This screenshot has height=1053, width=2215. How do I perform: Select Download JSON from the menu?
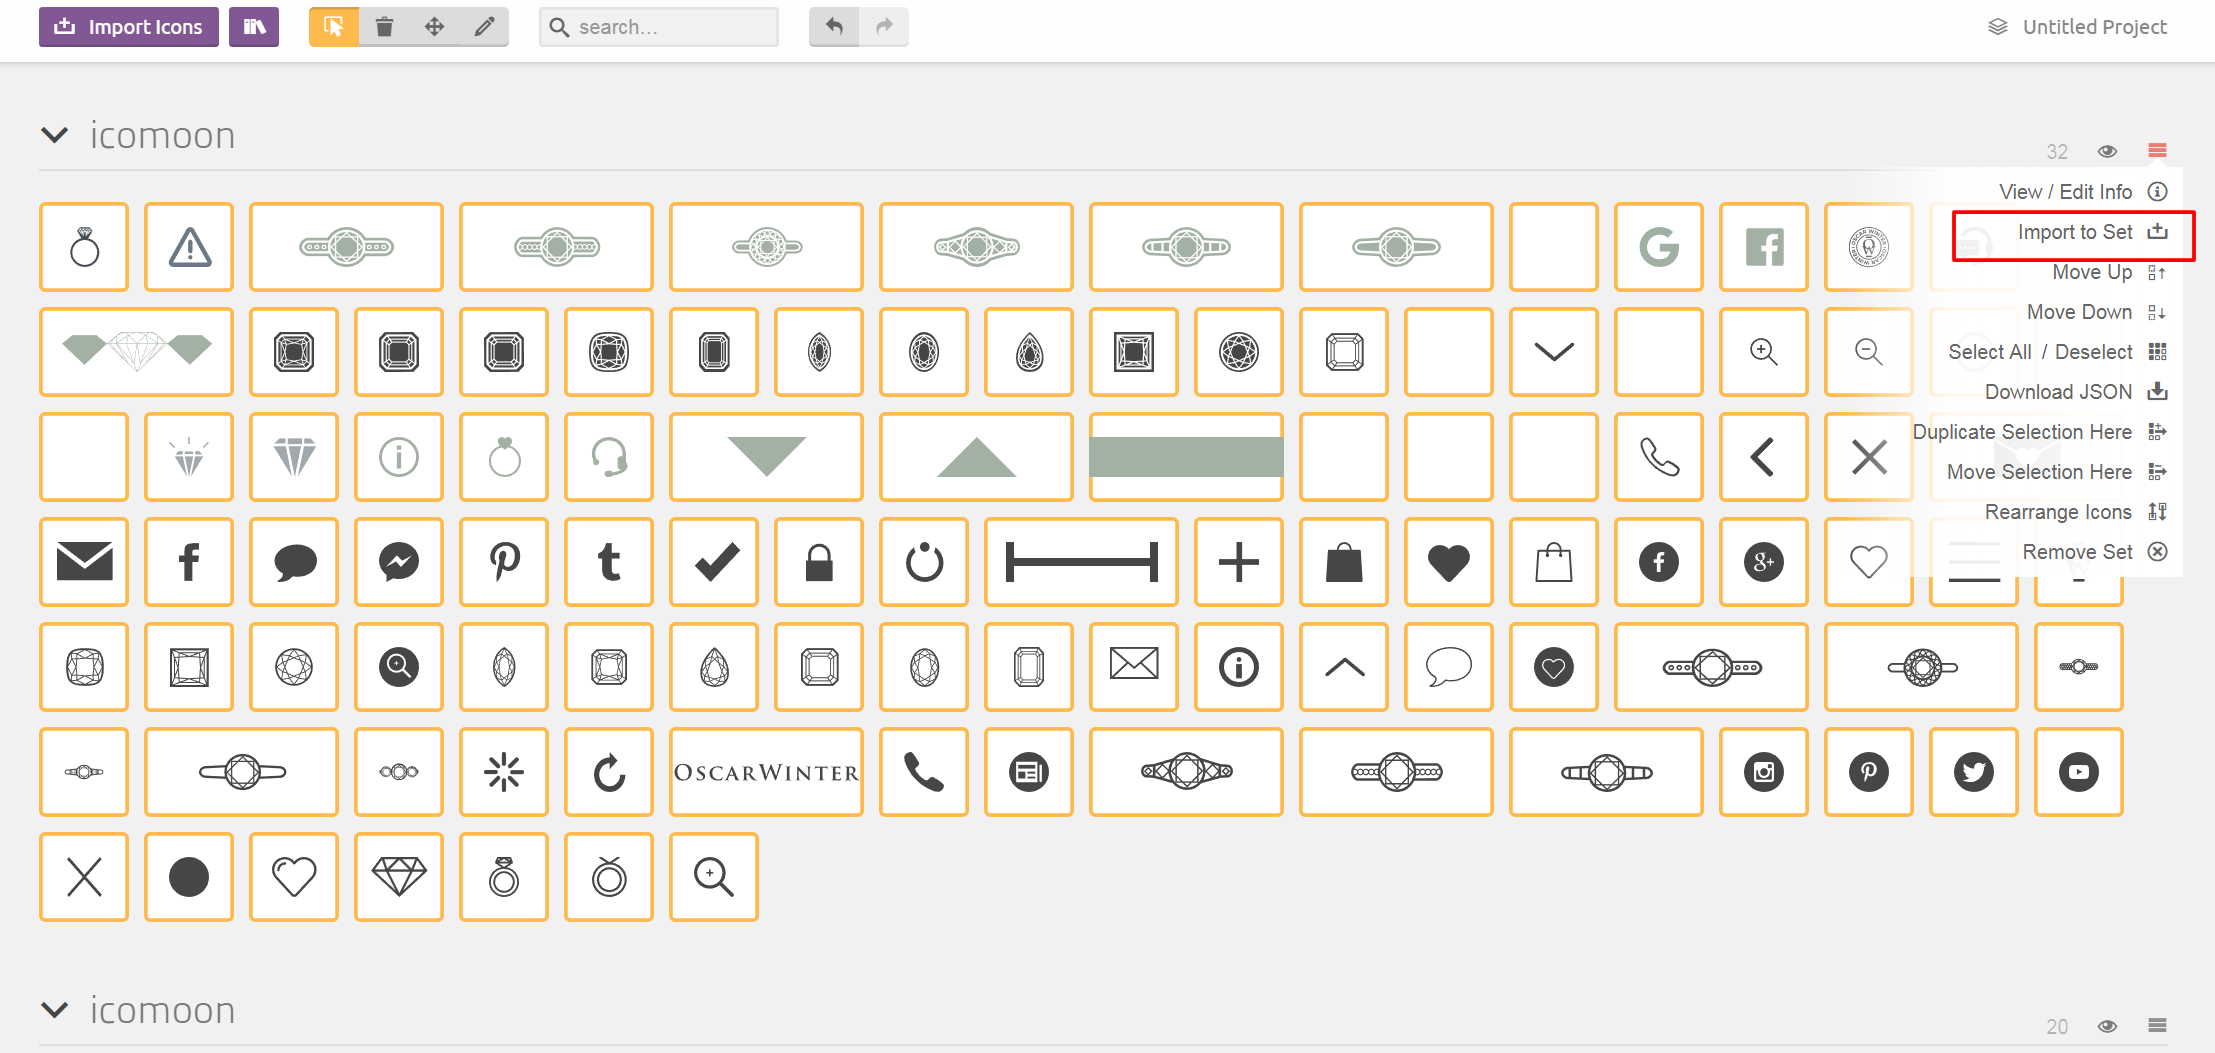click(x=2058, y=392)
